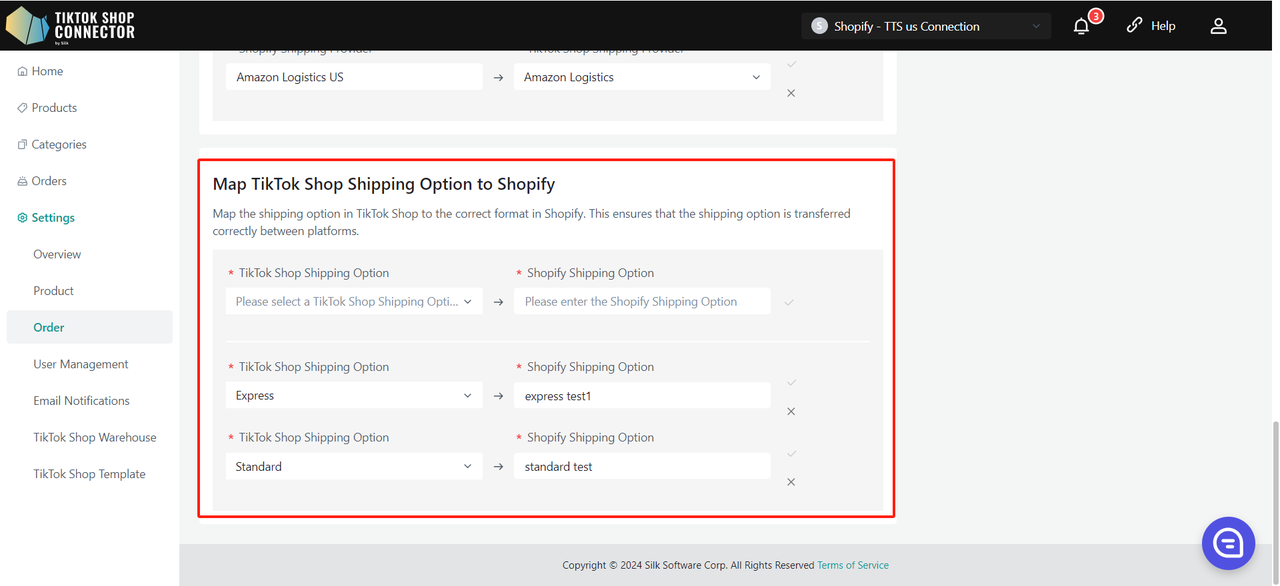Click the empty Shopify Shipping Option field
The image size is (1280, 586).
coord(641,302)
